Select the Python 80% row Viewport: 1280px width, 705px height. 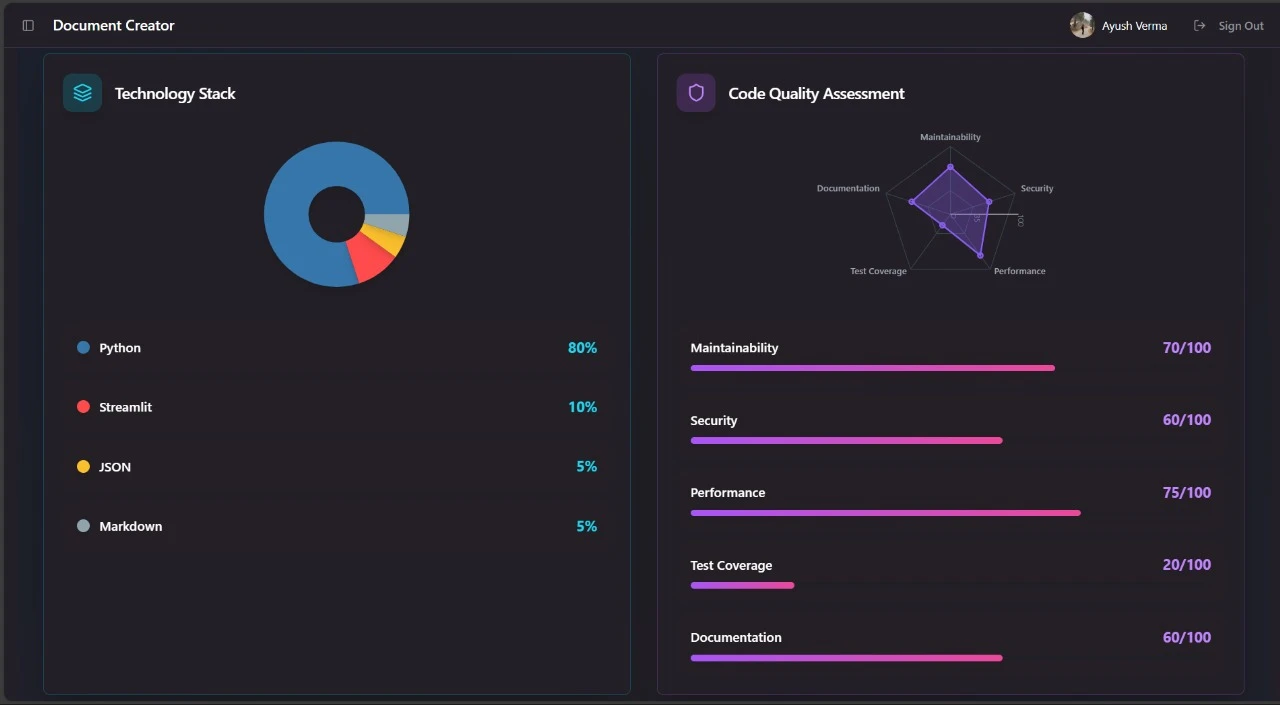[x=337, y=348]
